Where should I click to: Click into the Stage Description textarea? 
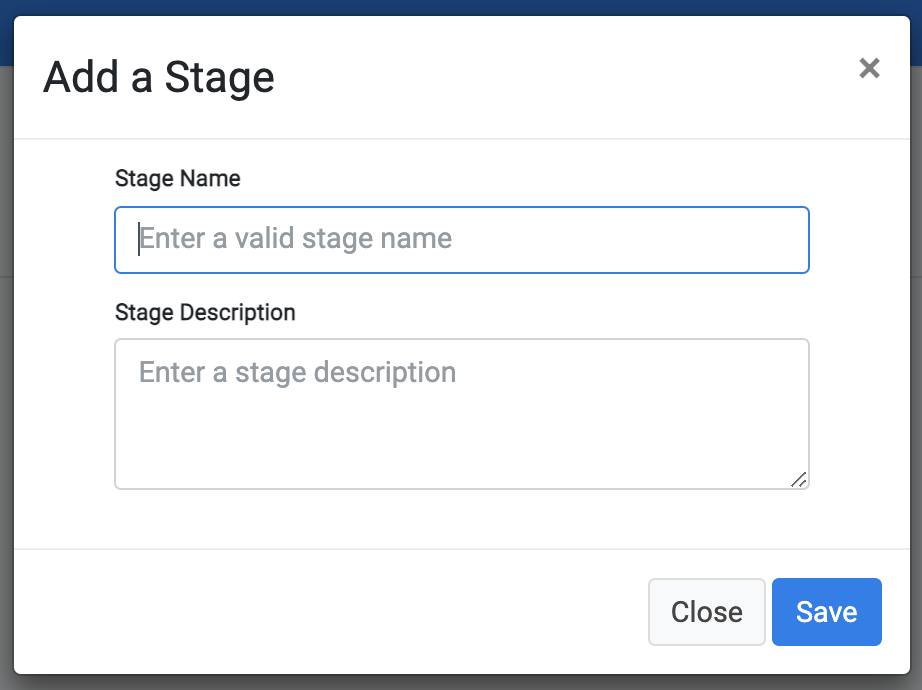[x=462, y=414]
